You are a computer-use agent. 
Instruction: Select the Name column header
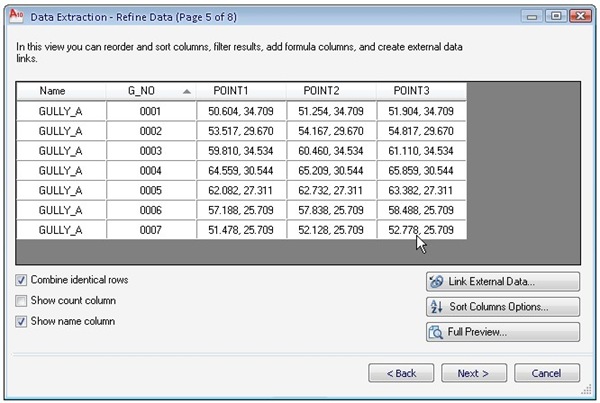(61, 91)
